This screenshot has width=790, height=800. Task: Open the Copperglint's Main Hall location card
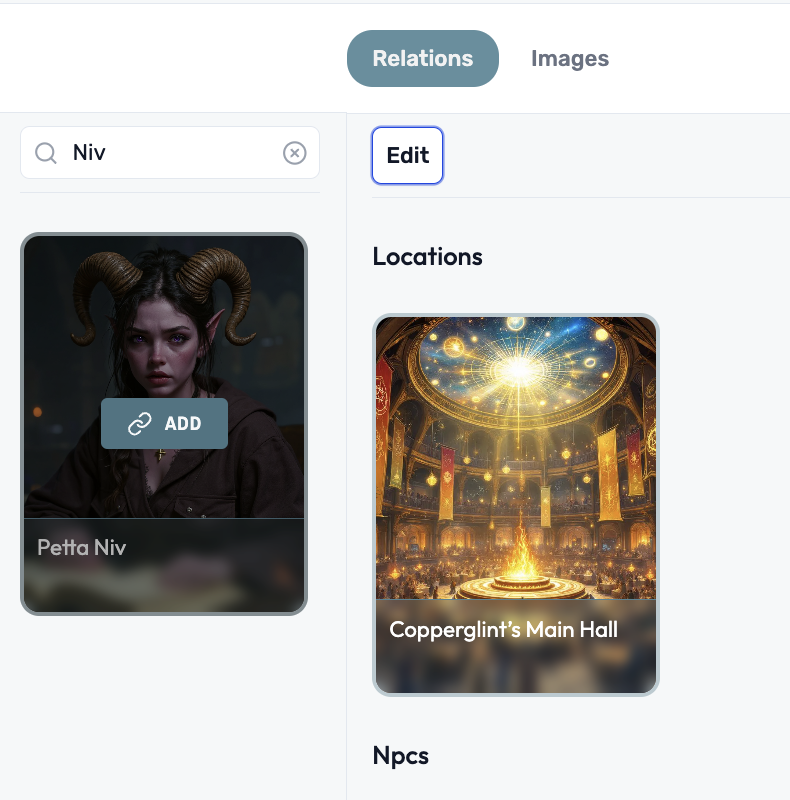[515, 460]
